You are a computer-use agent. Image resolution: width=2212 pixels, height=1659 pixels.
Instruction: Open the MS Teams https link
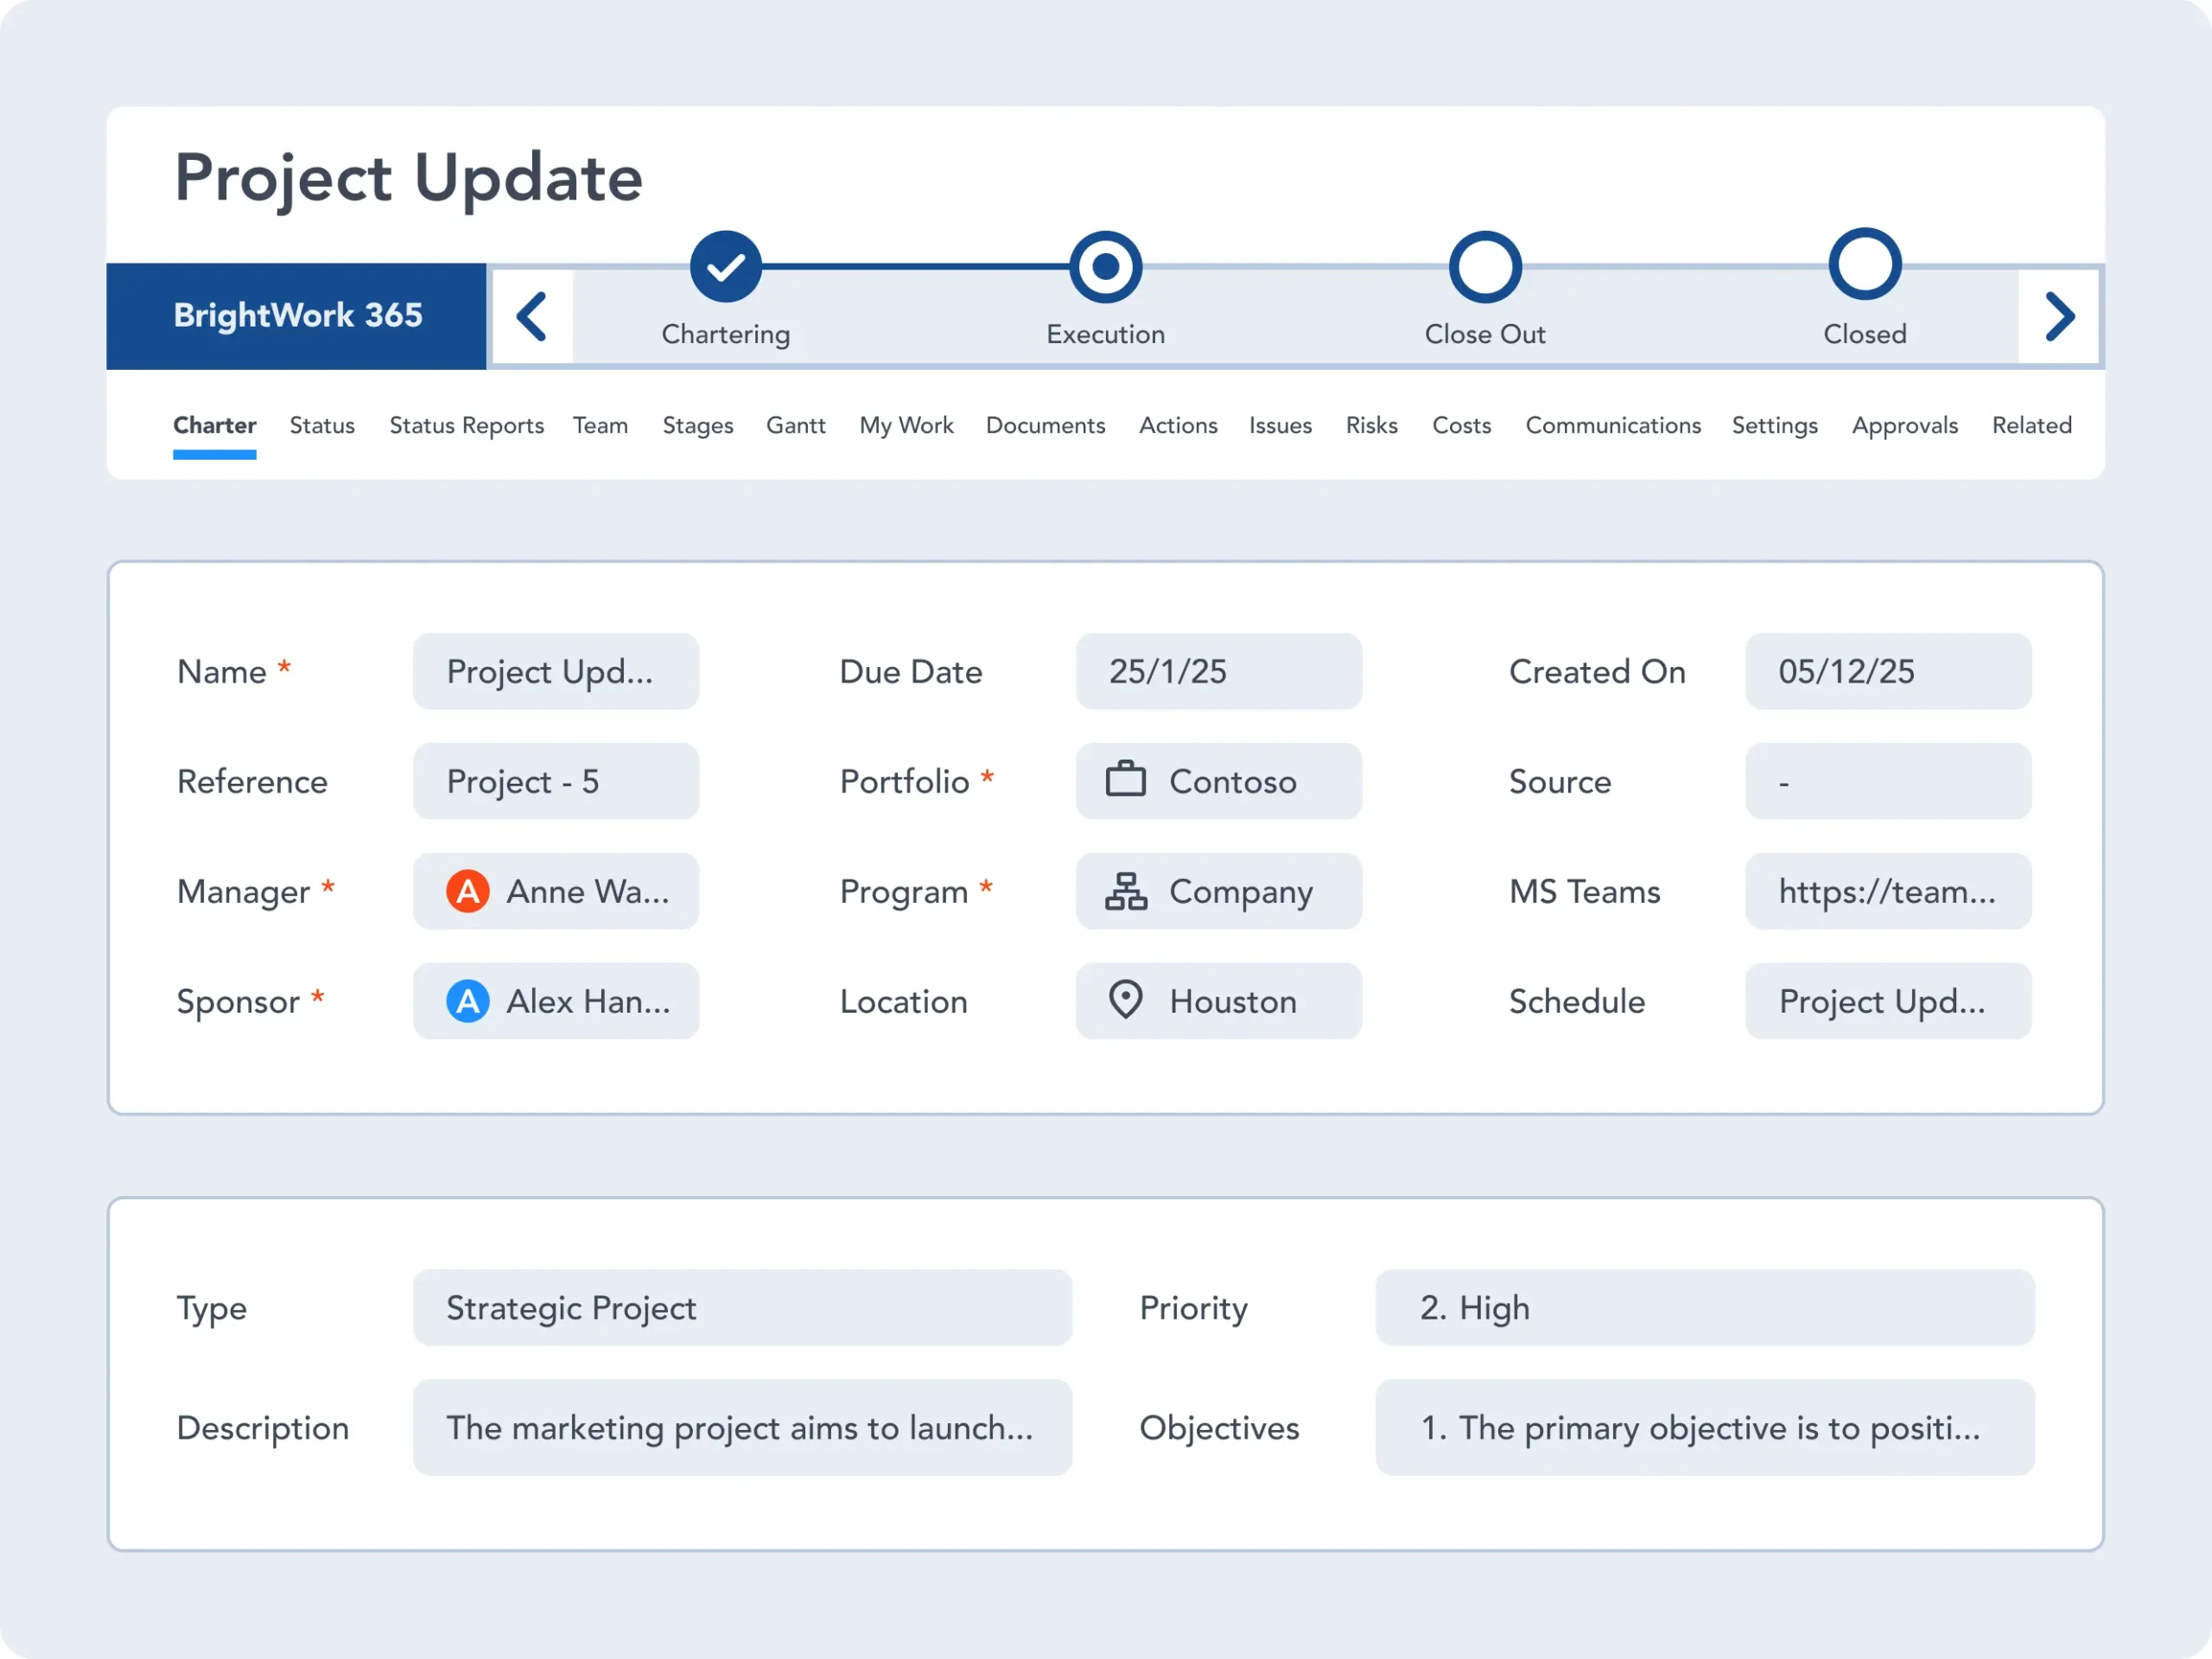[x=1887, y=890]
